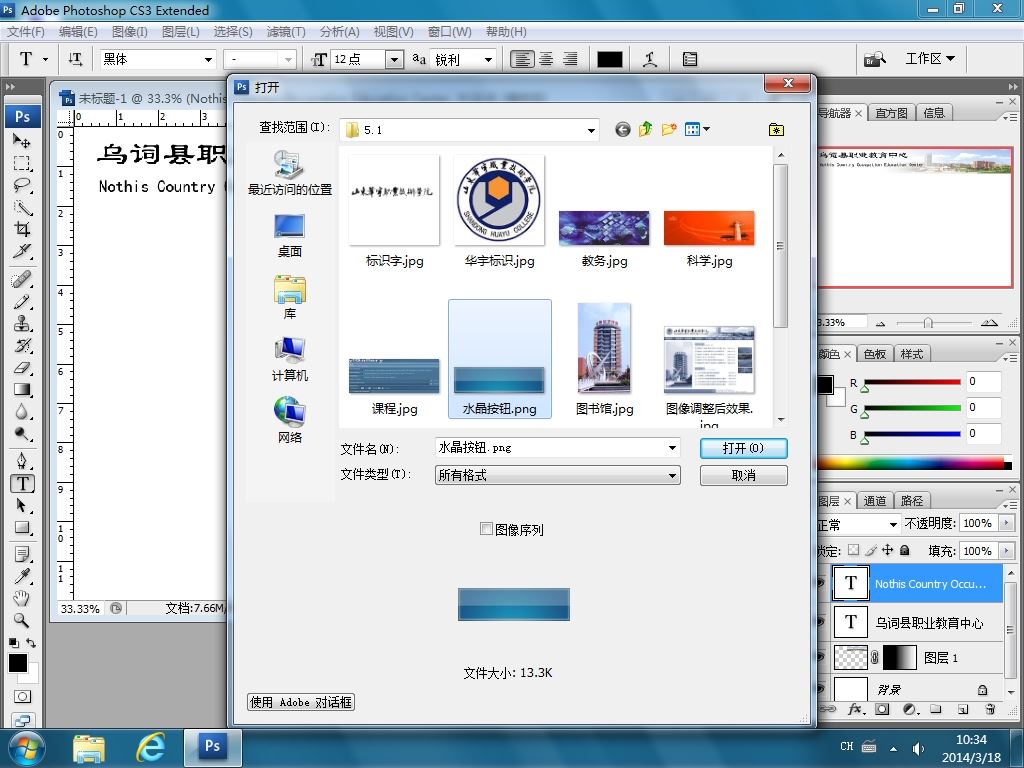
Task: Go up one folder level in dialog
Action: 645,129
